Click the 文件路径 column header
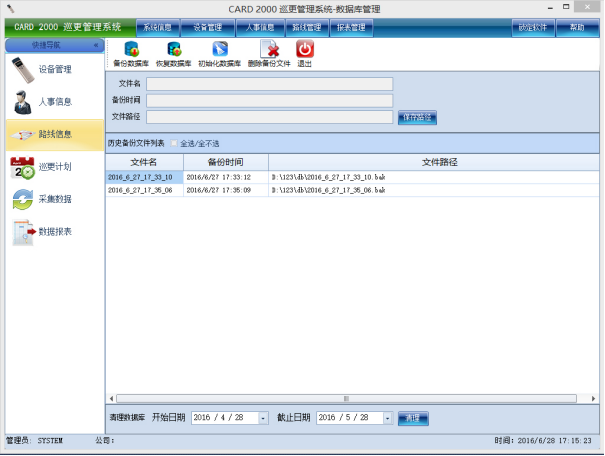This screenshot has width=605, height=456. 434,162
